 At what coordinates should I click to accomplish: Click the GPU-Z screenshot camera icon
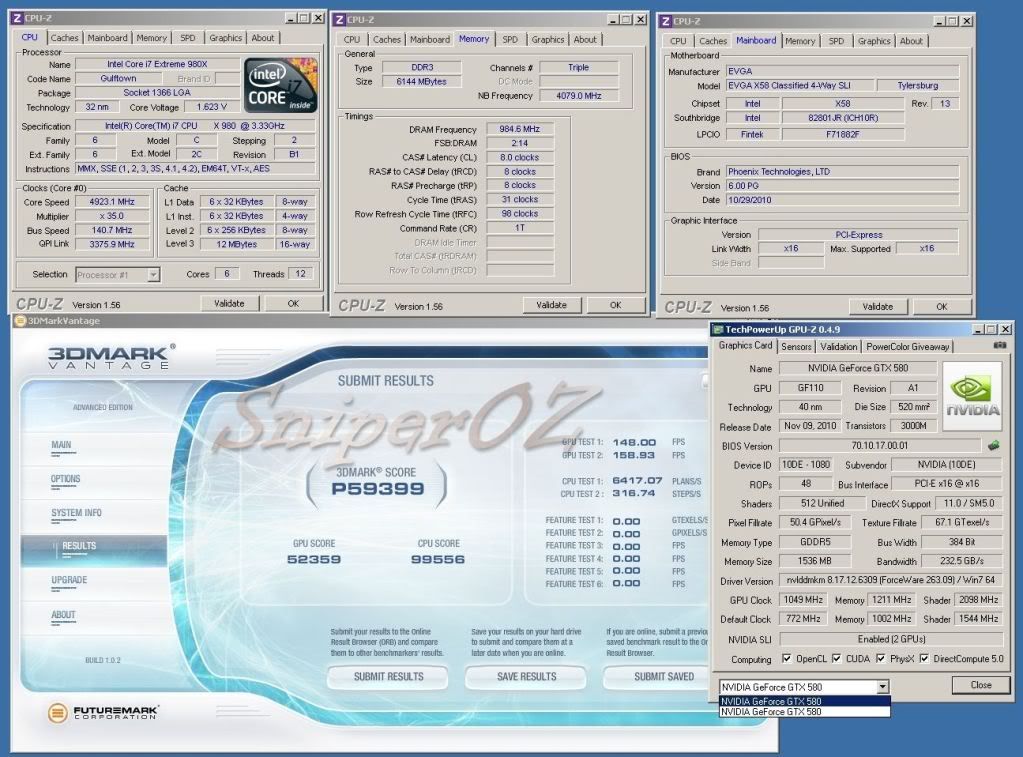pos(1000,346)
